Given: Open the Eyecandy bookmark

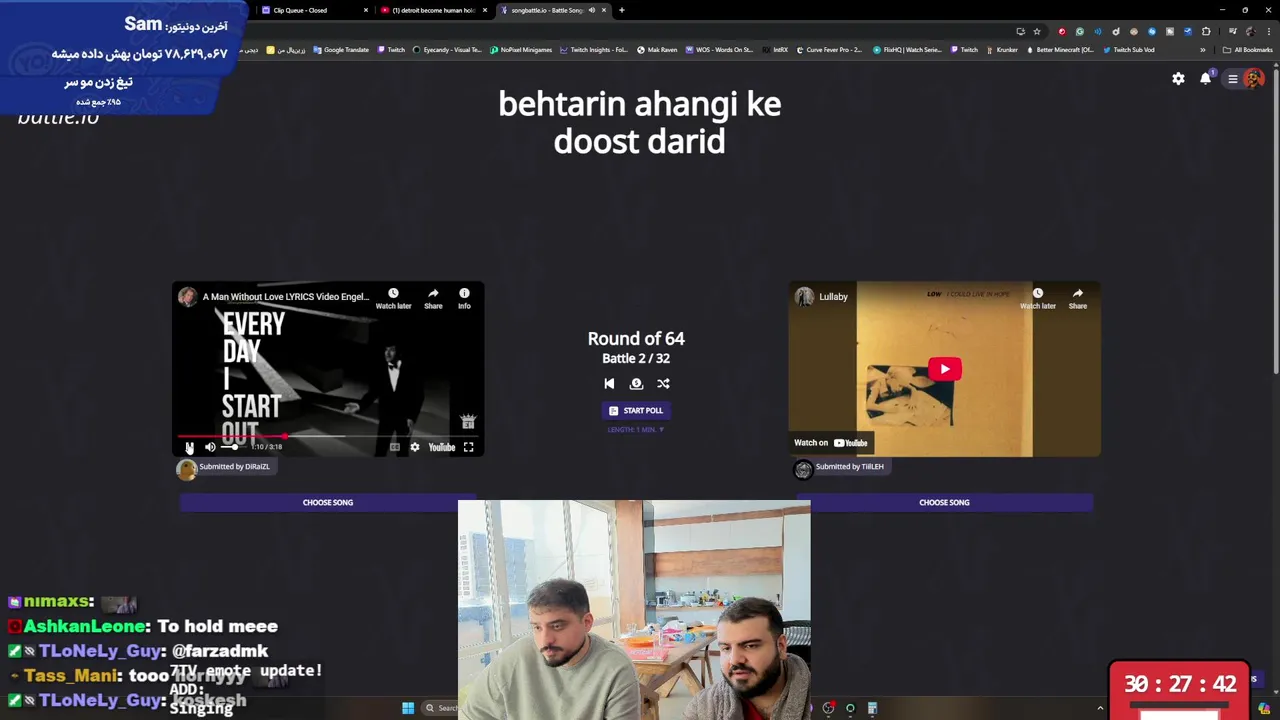Looking at the screenshot, I should tap(447, 50).
